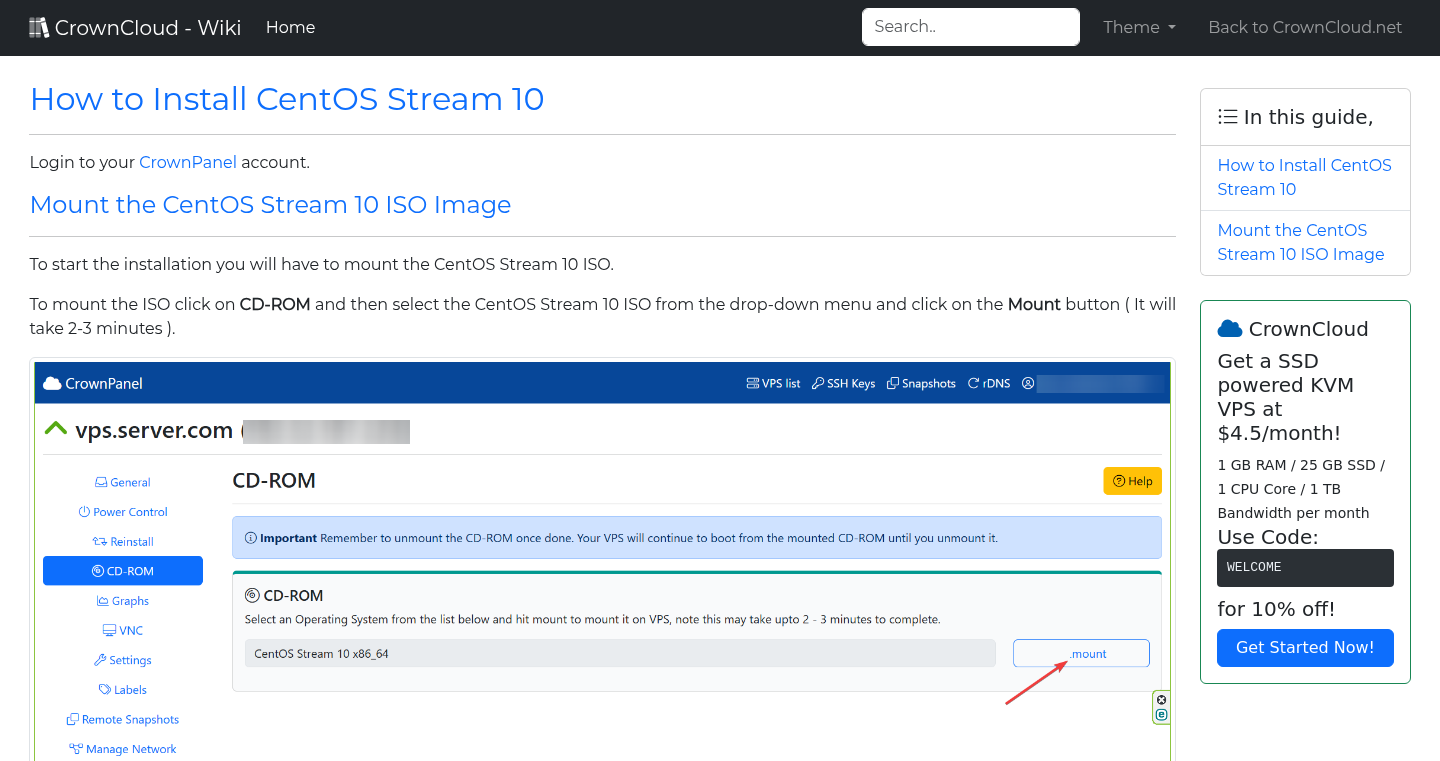Screen dimensions: 1440x761
Task: Open the Theme dropdown
Action: pyautogui.click(x=1138, y=27)
